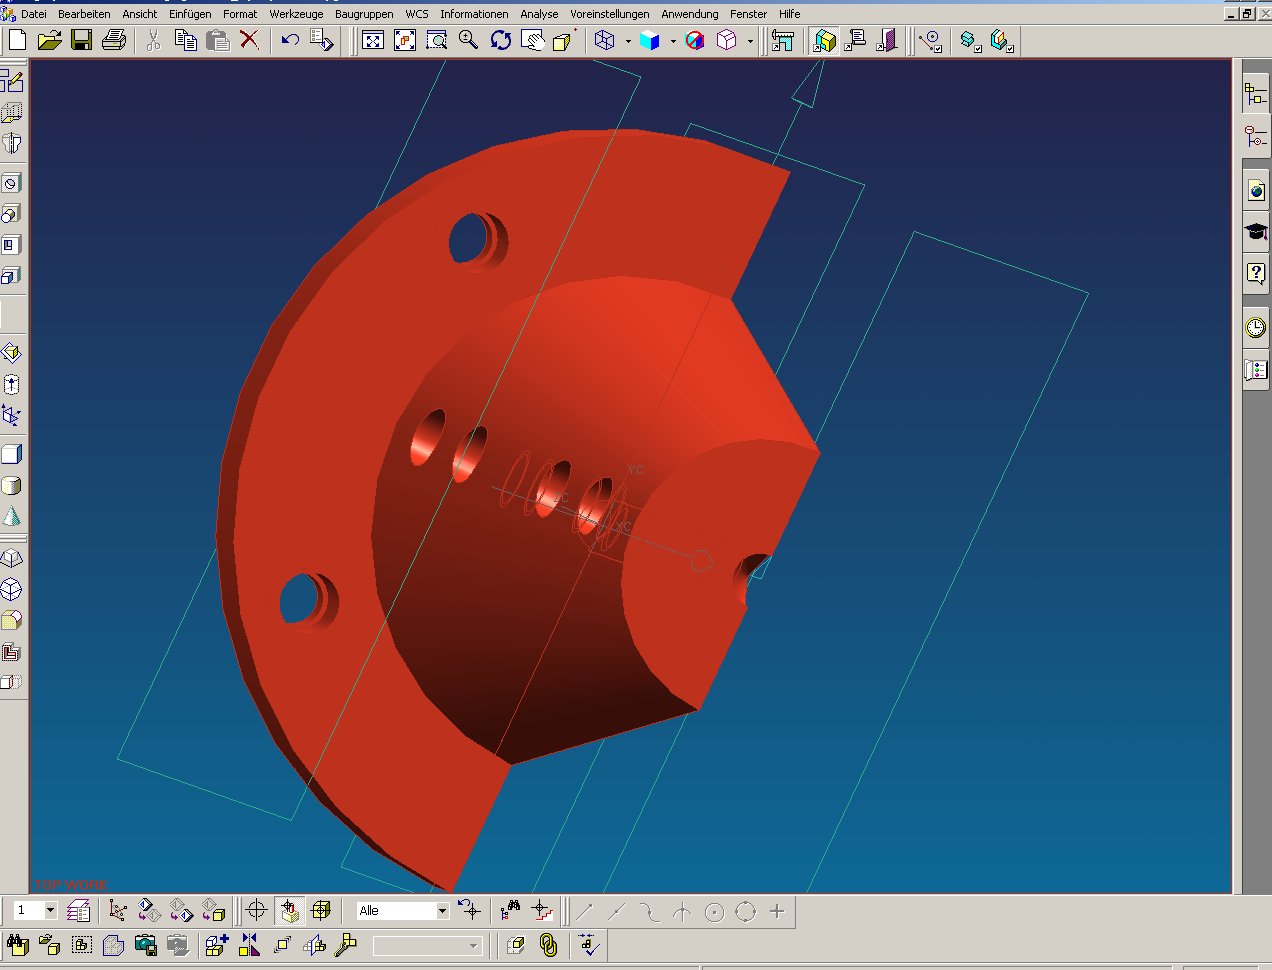Open the Werkzeuge menu
1272x970 pixels.
click(296, 14)
